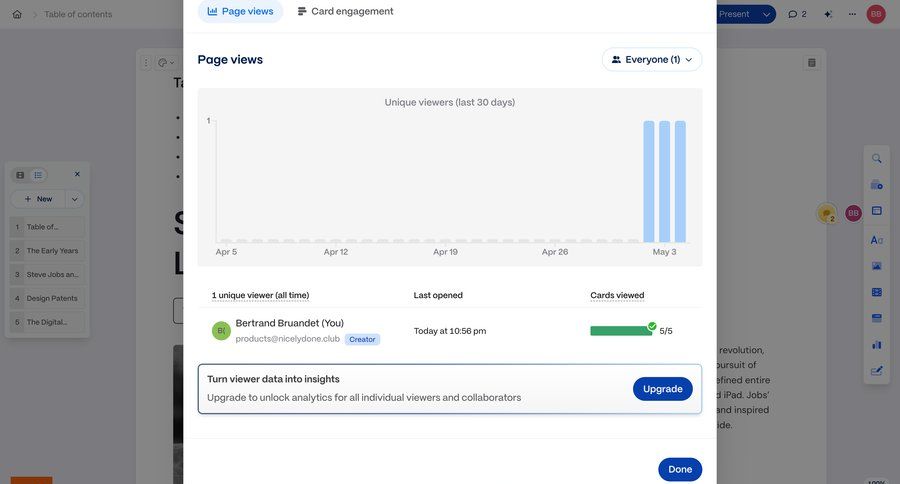Open the Present dropdown arrow
This screenshot has width=900, height=484.
coord(766,14)
